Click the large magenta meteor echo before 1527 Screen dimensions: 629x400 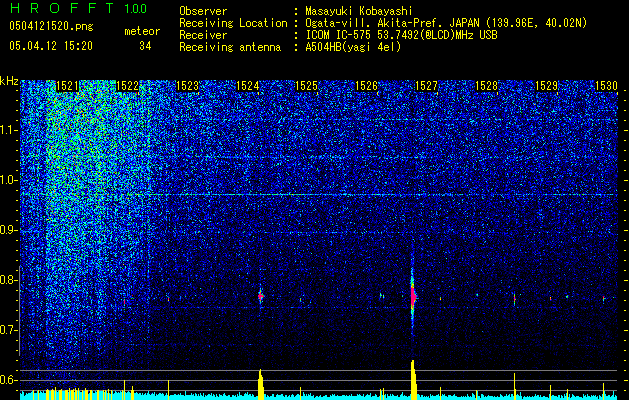[413, 297]
